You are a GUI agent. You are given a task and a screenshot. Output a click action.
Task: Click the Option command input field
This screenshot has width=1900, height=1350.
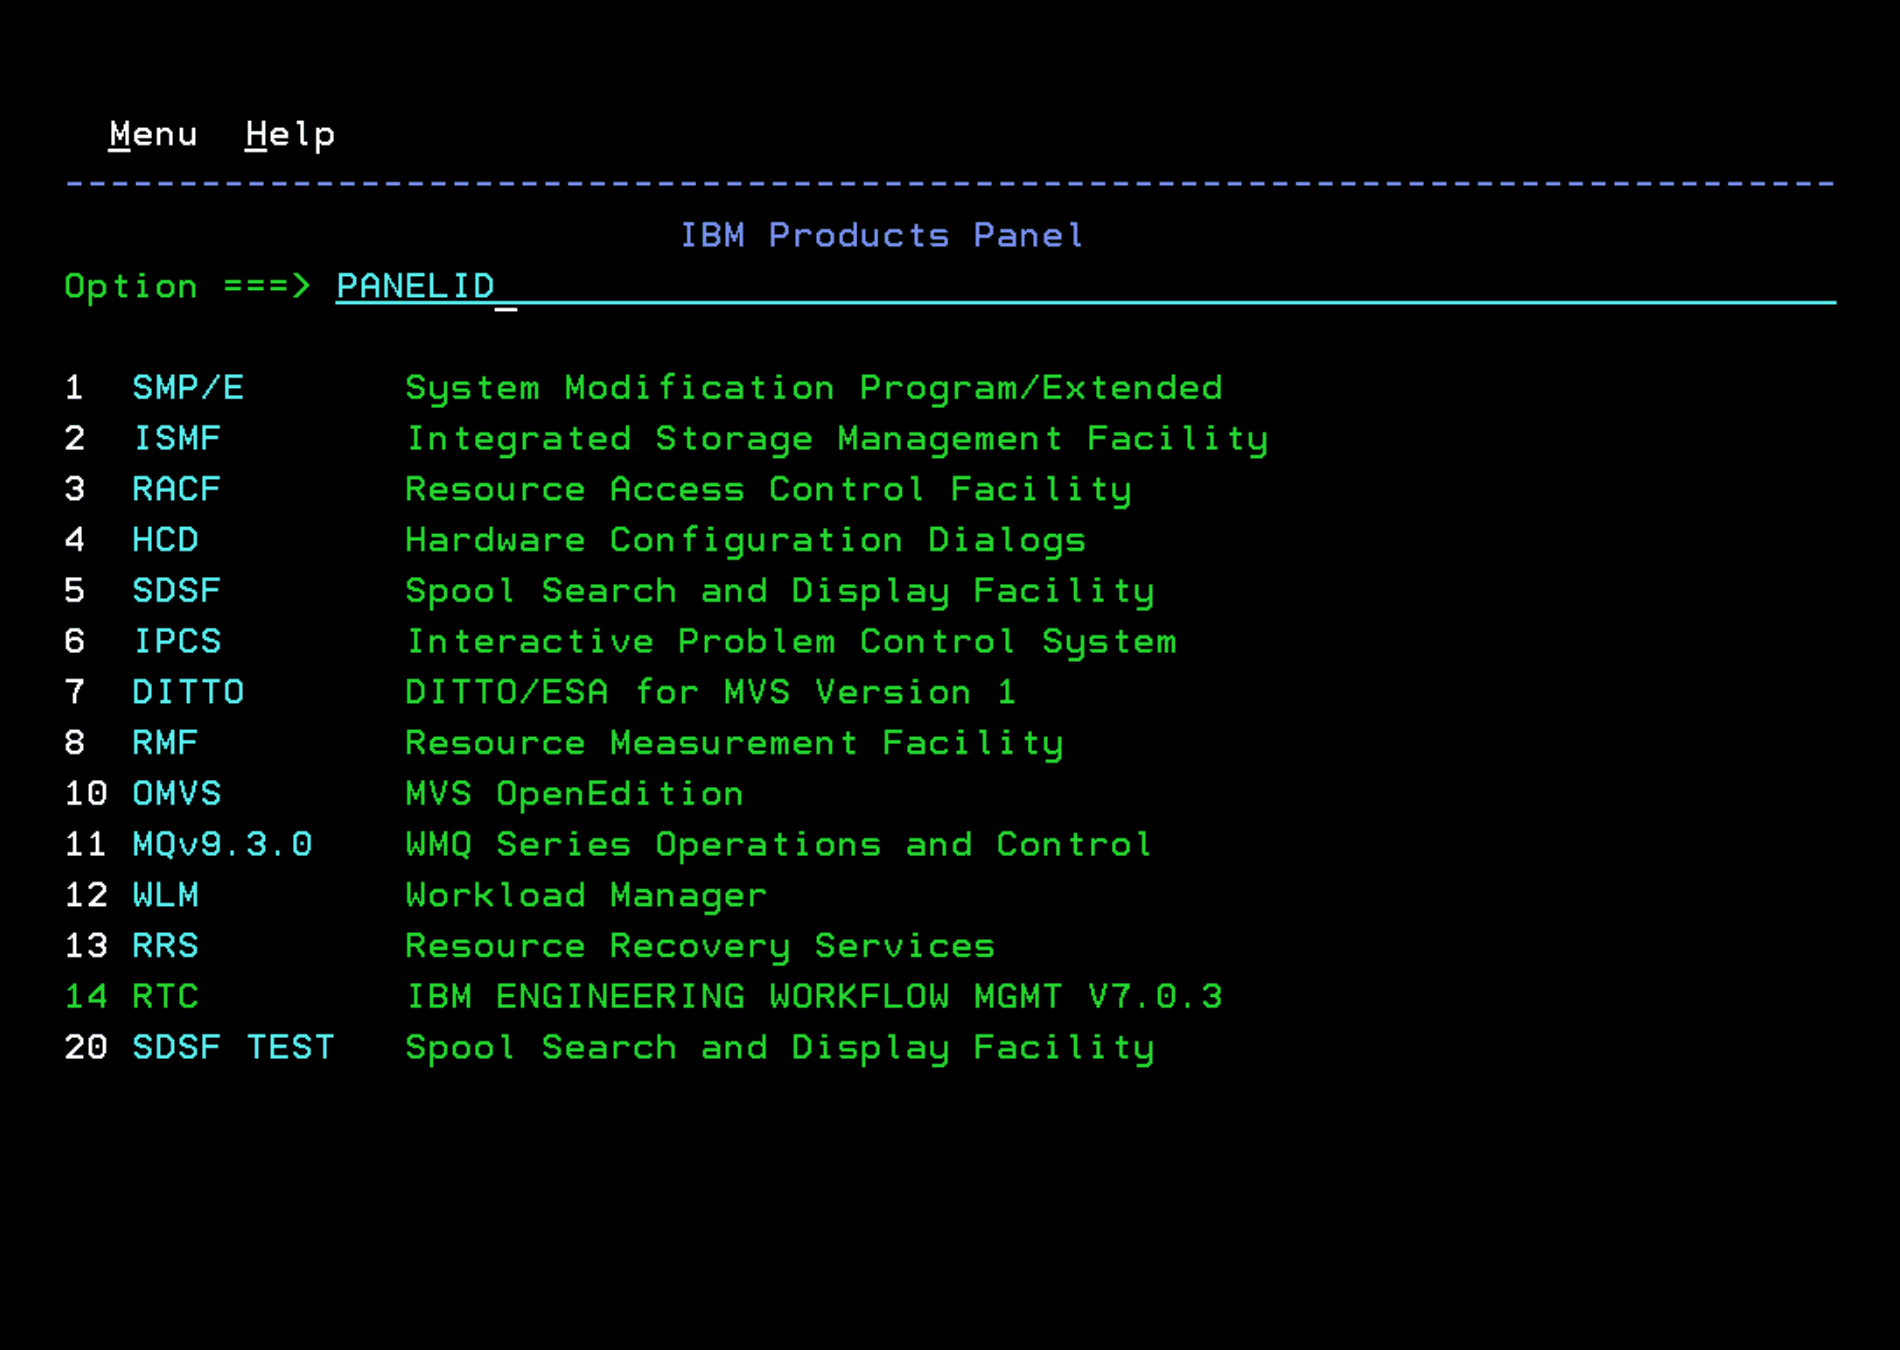tap(1080, 287)
